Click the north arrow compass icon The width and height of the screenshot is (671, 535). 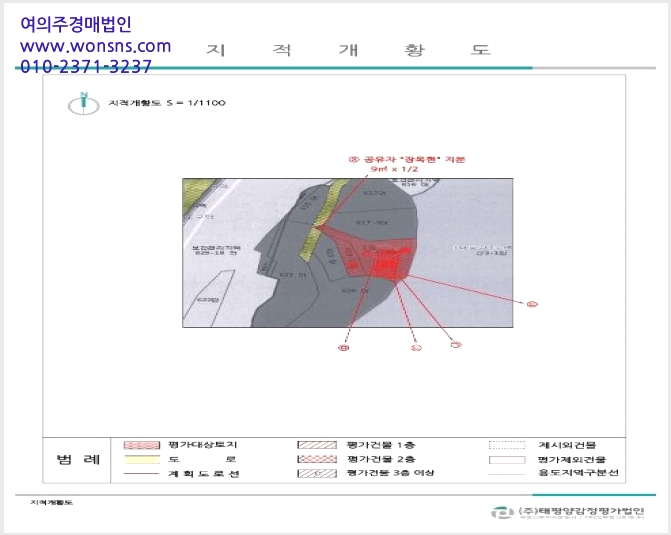click(x=83, y=103)
